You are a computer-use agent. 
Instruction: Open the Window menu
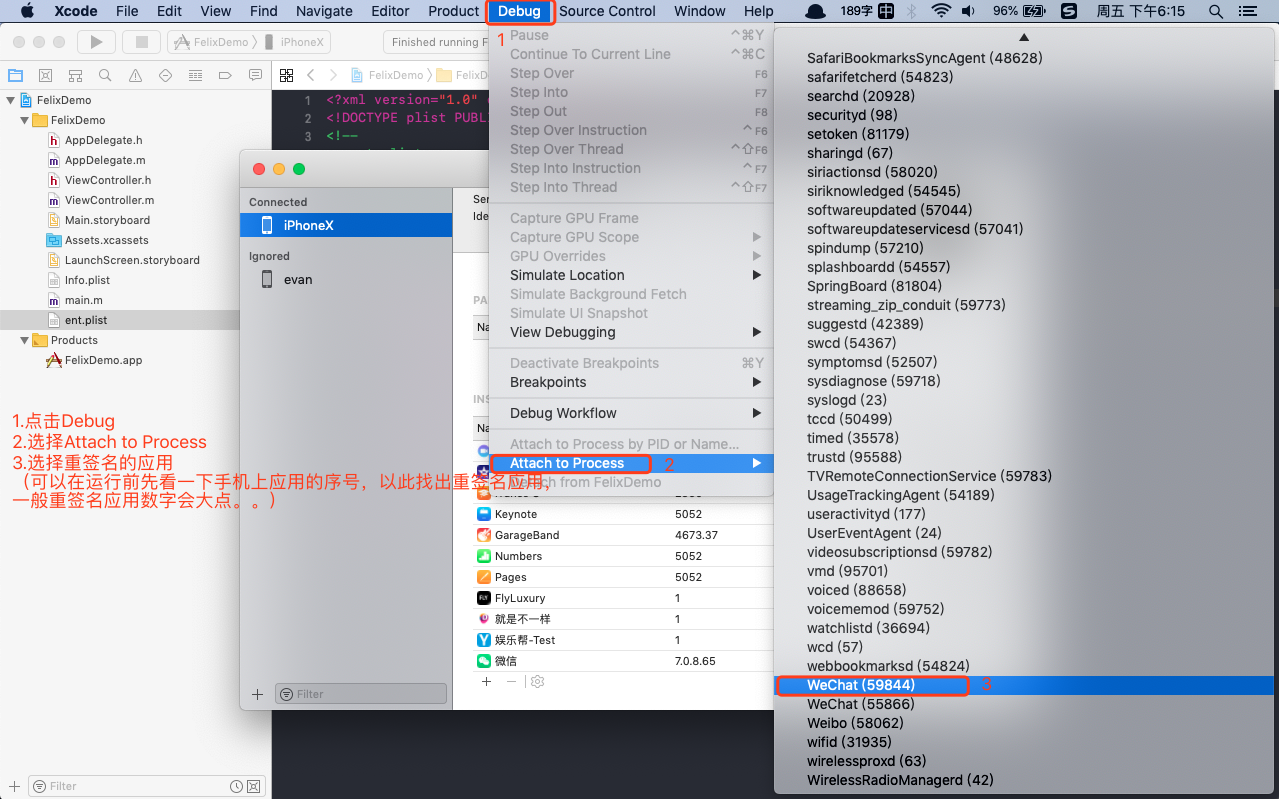point(699,11)
